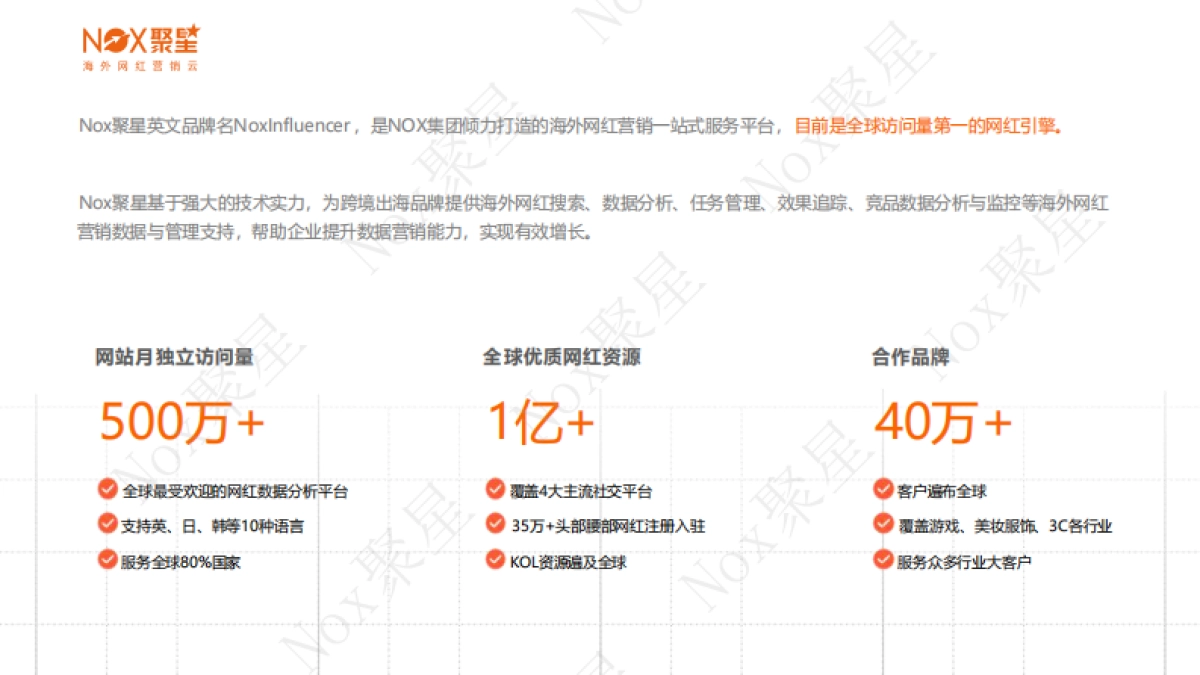
Task: Click the checkmark beside 覆盖游戏、美妆服饰、3C各行业
Action: 881,524
